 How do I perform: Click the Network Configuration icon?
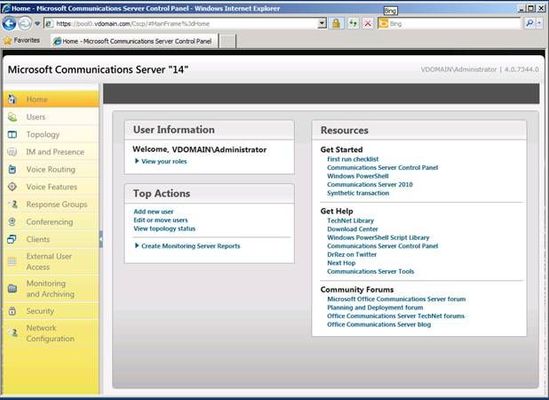coord(13,333)
